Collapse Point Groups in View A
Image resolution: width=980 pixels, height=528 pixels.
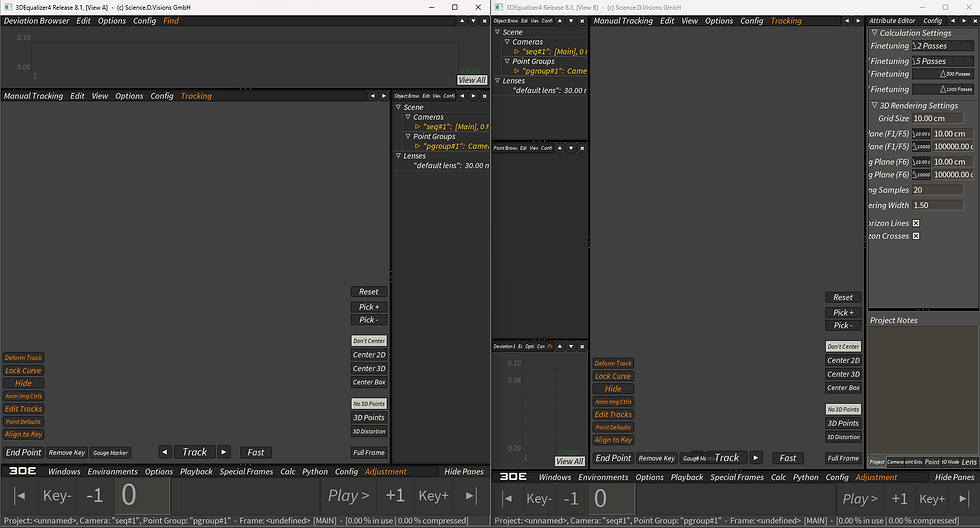click(408, 136)
